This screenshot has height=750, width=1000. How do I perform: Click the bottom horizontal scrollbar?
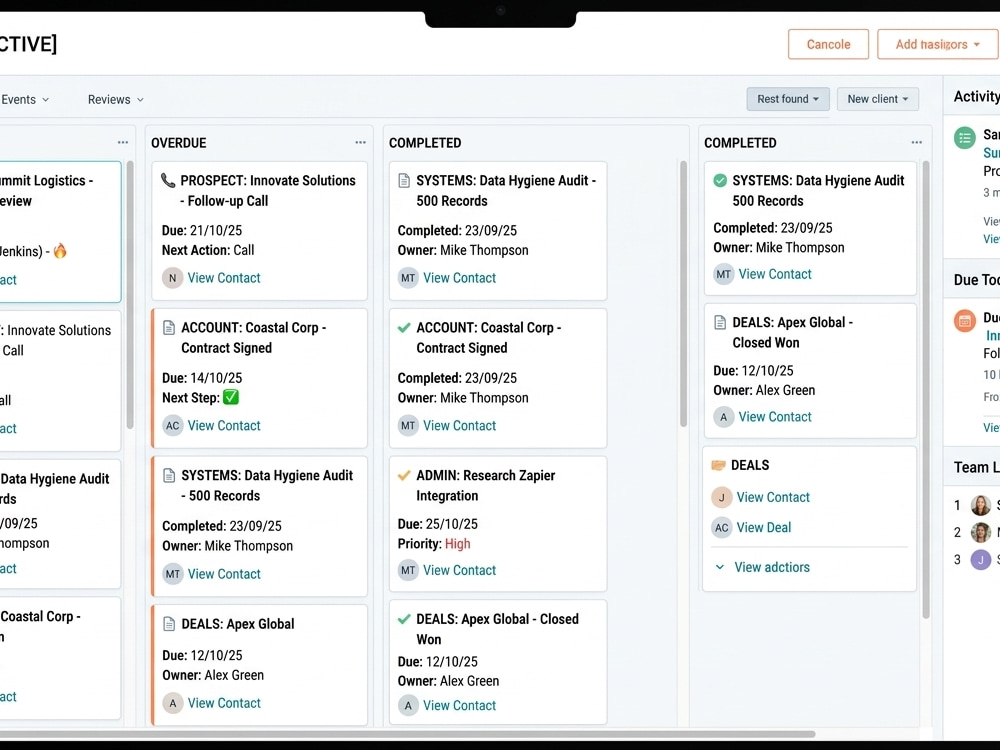click(408, 734)
